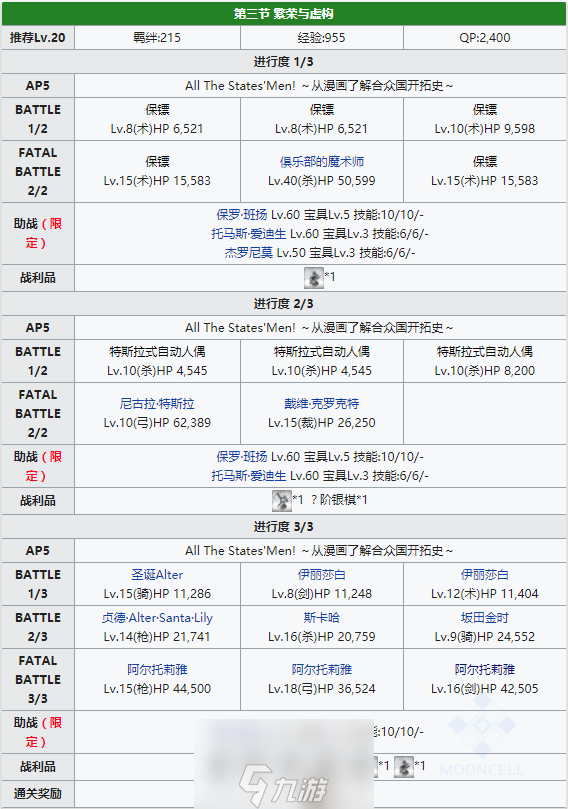Select the Lv.16(杀)HP 20,759 text
Screen dimensions: 568x809
click(321, 637)
